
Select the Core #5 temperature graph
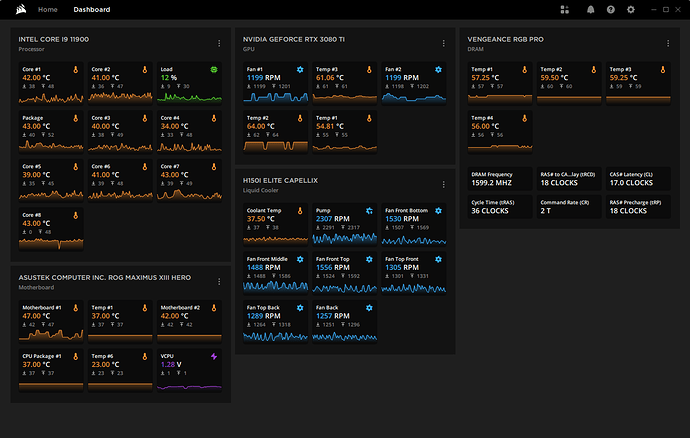point(51,195)
